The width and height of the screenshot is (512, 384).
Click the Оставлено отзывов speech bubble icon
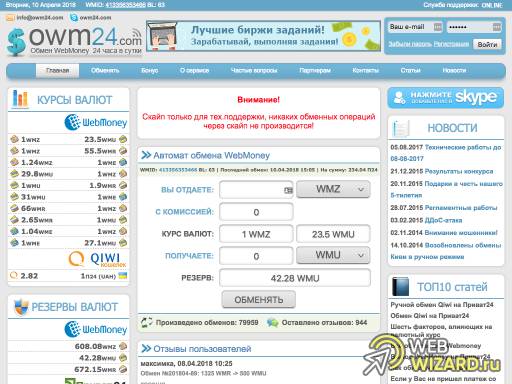click(x=273, y=323)
